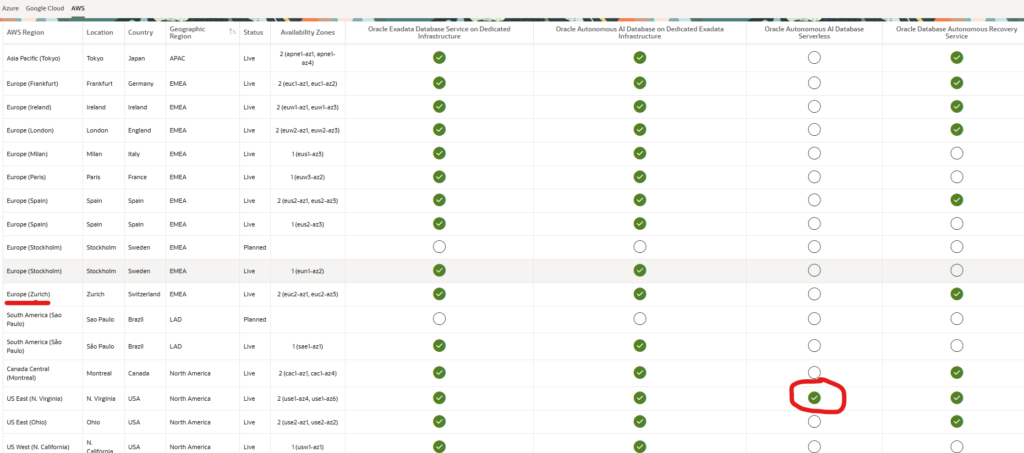Click N. Virginia row Serverless check icon
Image resolution: width=1024 pixels, height=453 pixels.
(814, 398)
